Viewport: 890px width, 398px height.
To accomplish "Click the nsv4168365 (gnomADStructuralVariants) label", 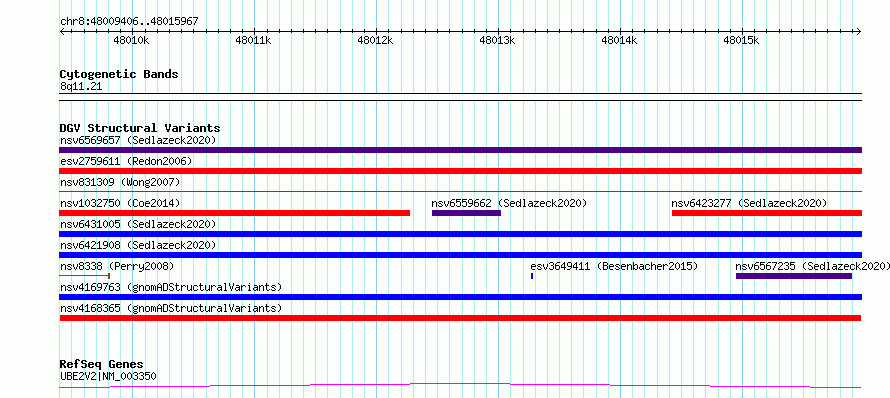I will (x=171, y=308).
